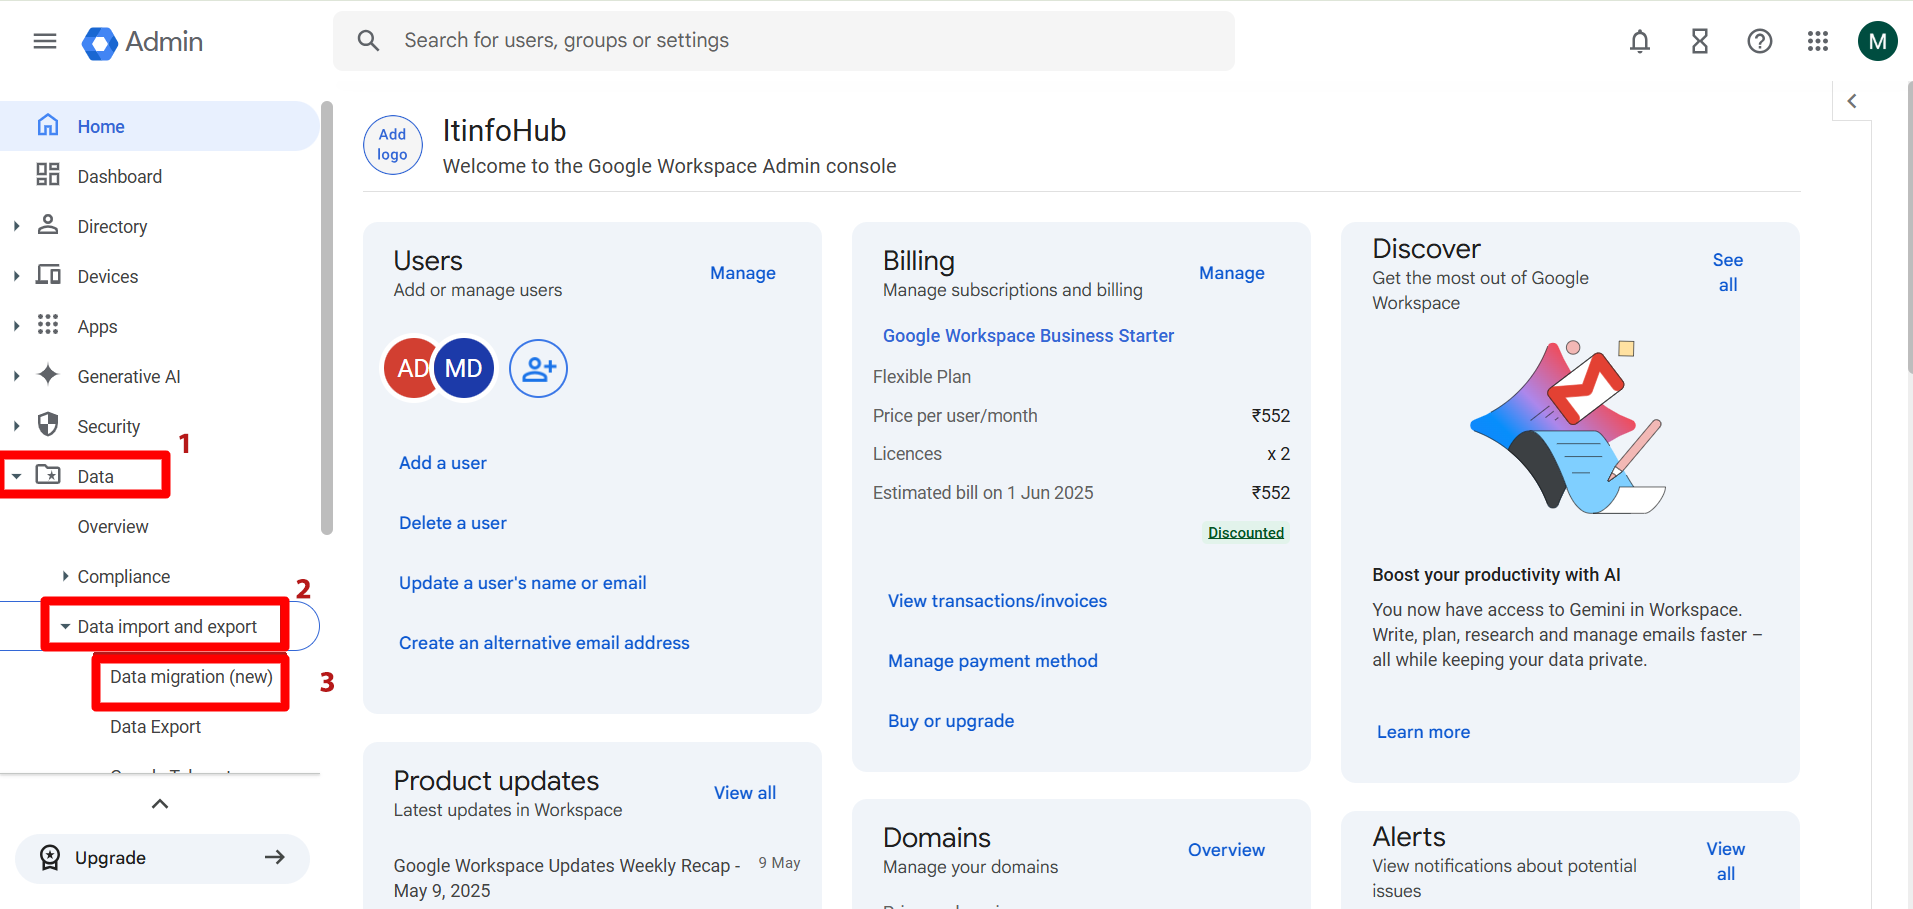This screenshot has width=1913, height=909.
Task: Click the search magnifier icon
Action: (x=368, y=41)
